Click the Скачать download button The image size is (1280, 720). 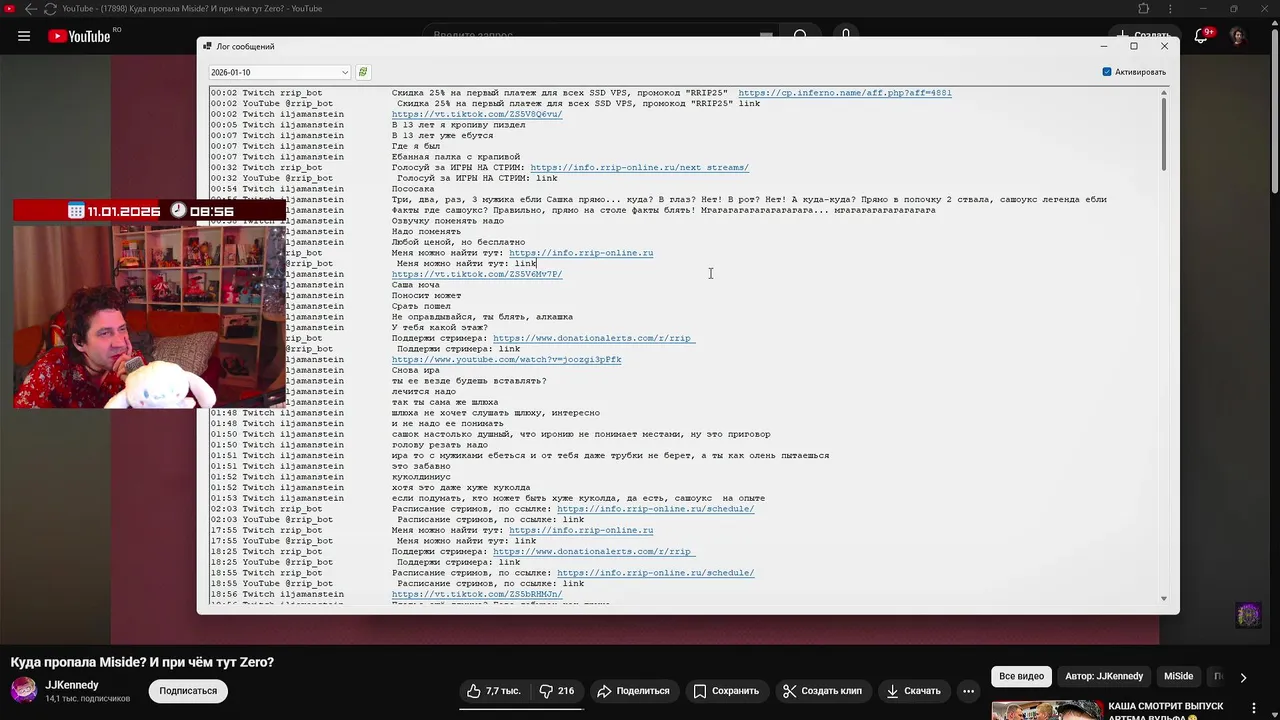(913, 691)
